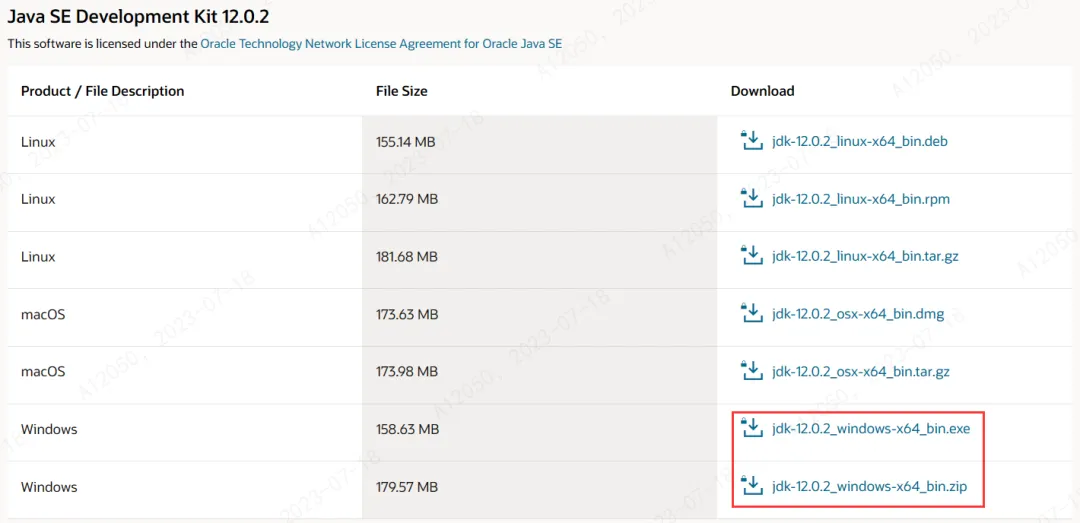
Task: Download jdk-12.0.2_windows-x64_bin.zip archive link
Action: click(x=870, y=487)
